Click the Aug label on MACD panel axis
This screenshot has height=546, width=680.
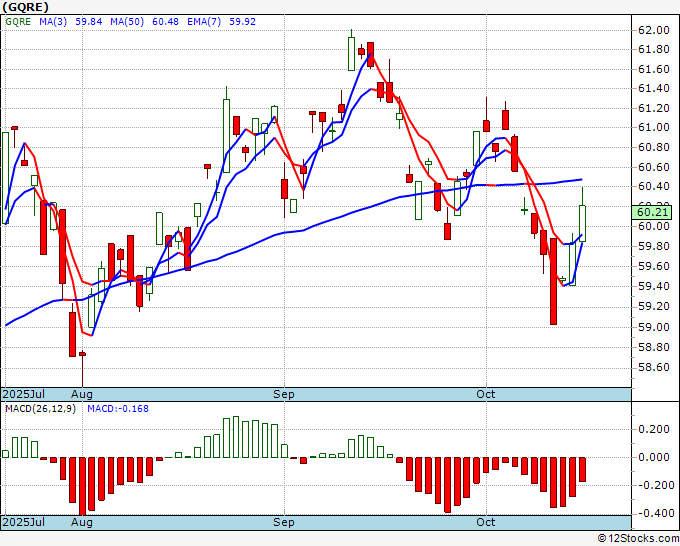[82, 522]
